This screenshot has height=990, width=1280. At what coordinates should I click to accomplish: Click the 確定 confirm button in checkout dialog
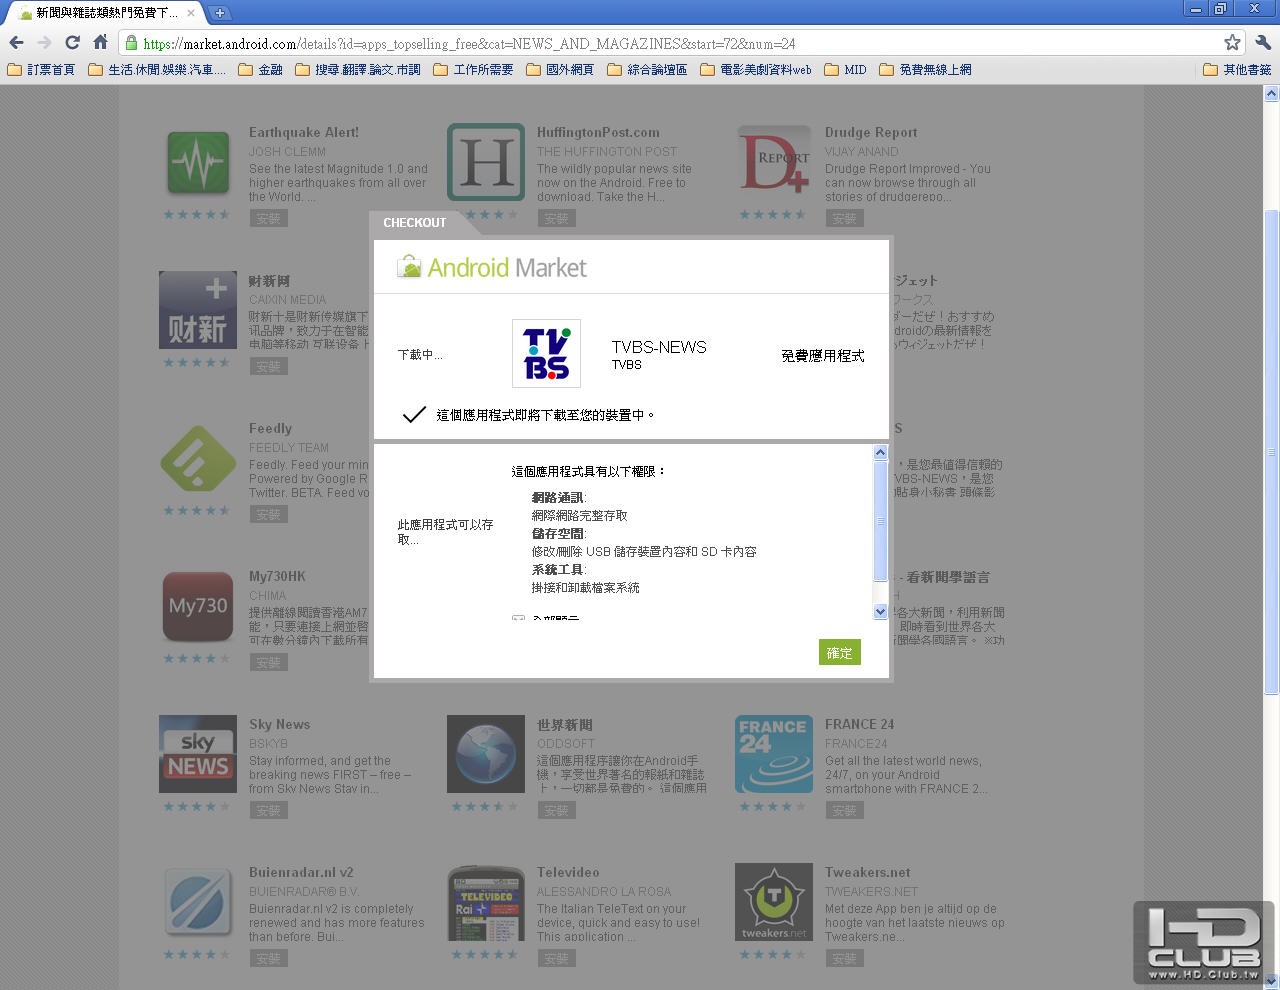click(839, 653)
